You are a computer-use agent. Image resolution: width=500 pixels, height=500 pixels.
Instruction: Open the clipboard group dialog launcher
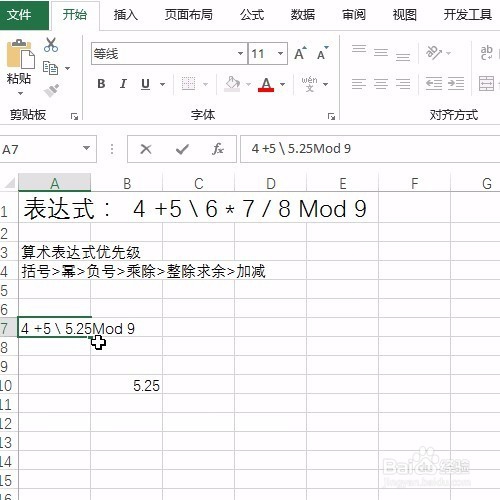coord(74,116)
